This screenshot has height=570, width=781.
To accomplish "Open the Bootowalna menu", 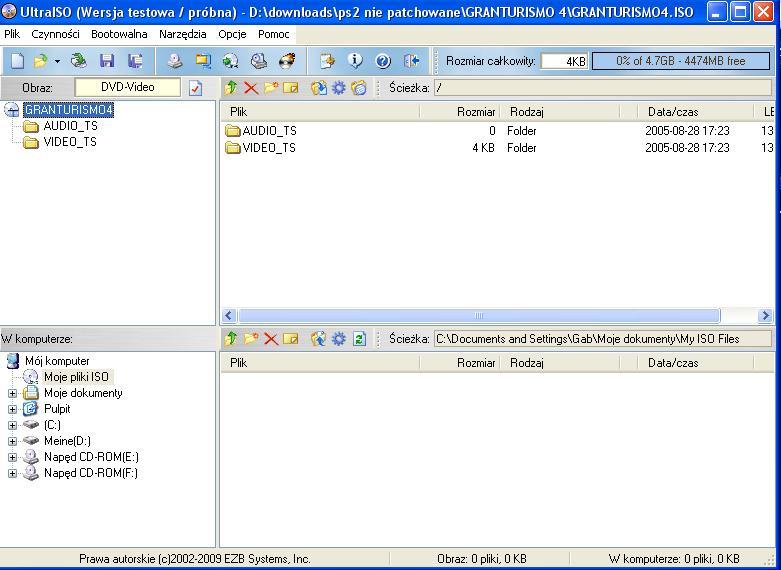I will [119, 34].
